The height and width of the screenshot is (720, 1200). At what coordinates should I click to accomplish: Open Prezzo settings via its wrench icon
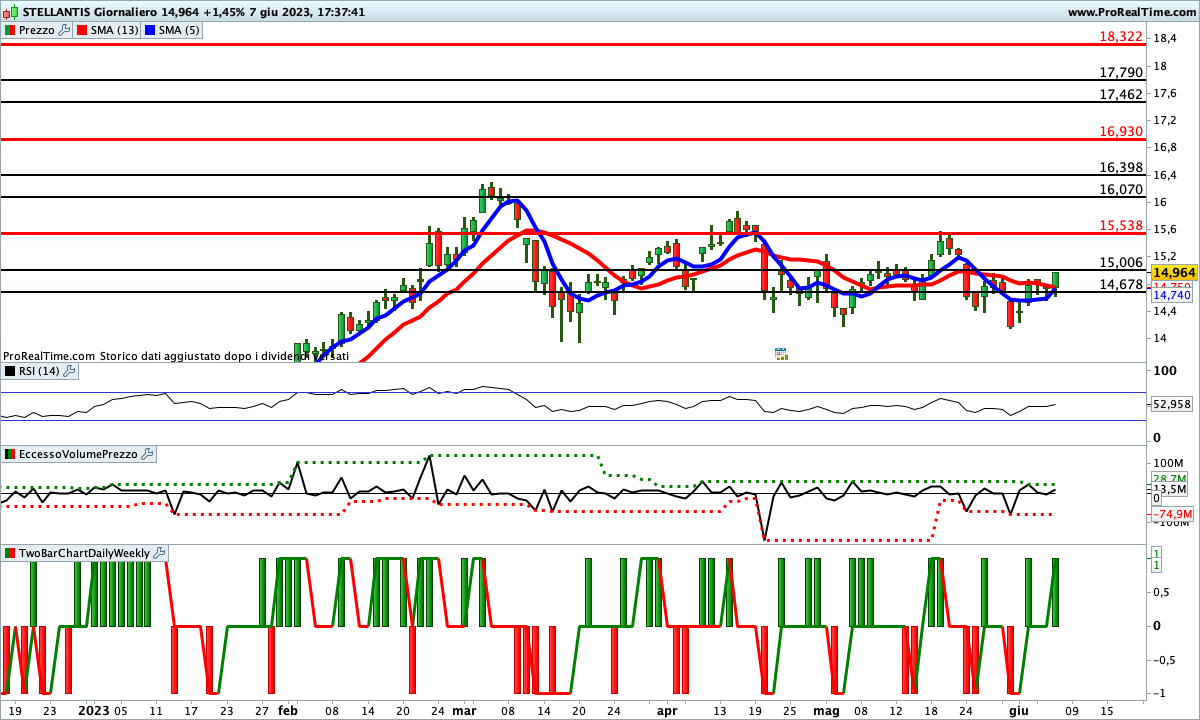[x=65, y=30]
